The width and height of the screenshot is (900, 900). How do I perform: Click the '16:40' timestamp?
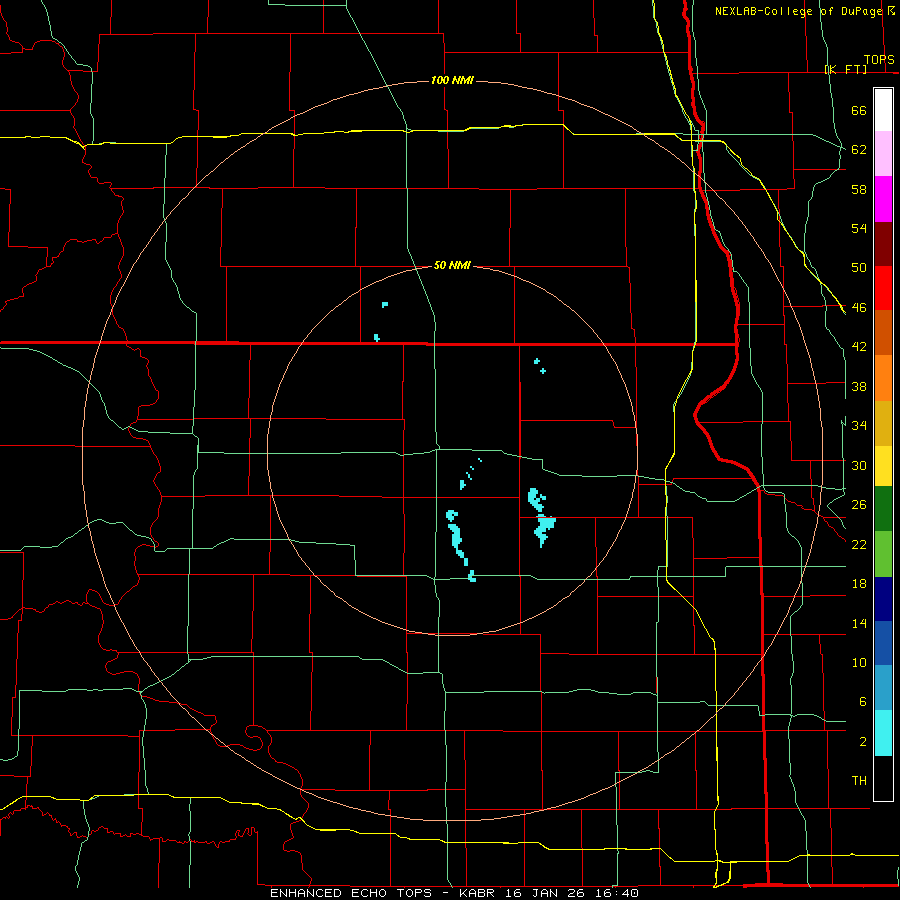point(617,893)
